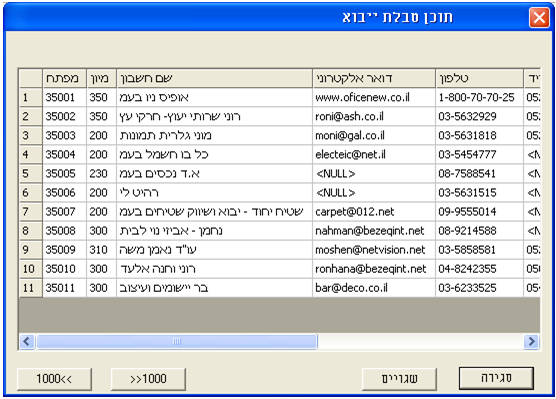556x399 pixels.
Task: Click phone cell 03-6233525
Action: click(x=479, y=288)
